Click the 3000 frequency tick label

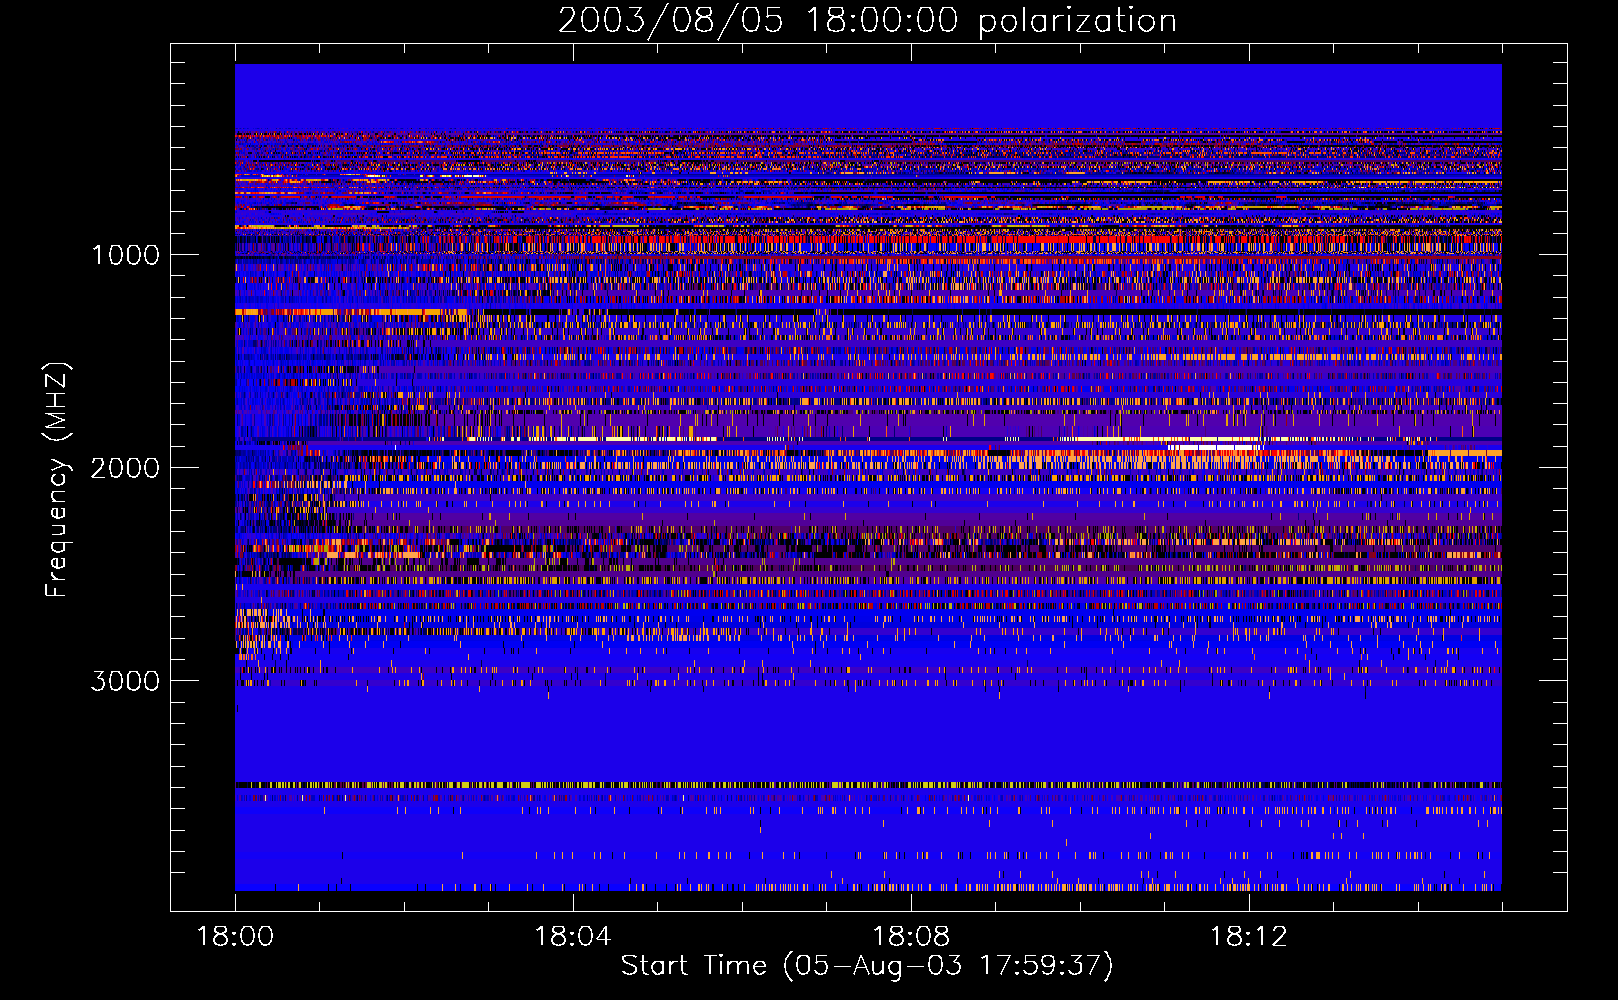125,681
